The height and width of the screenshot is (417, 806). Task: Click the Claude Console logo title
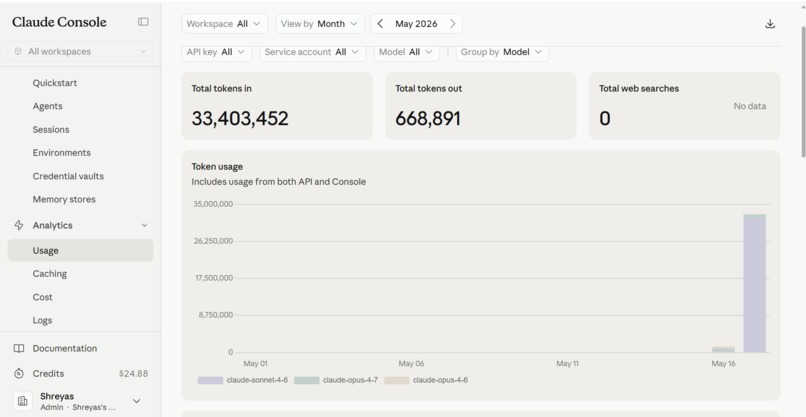pyautogui.click(x=59, y=22)
